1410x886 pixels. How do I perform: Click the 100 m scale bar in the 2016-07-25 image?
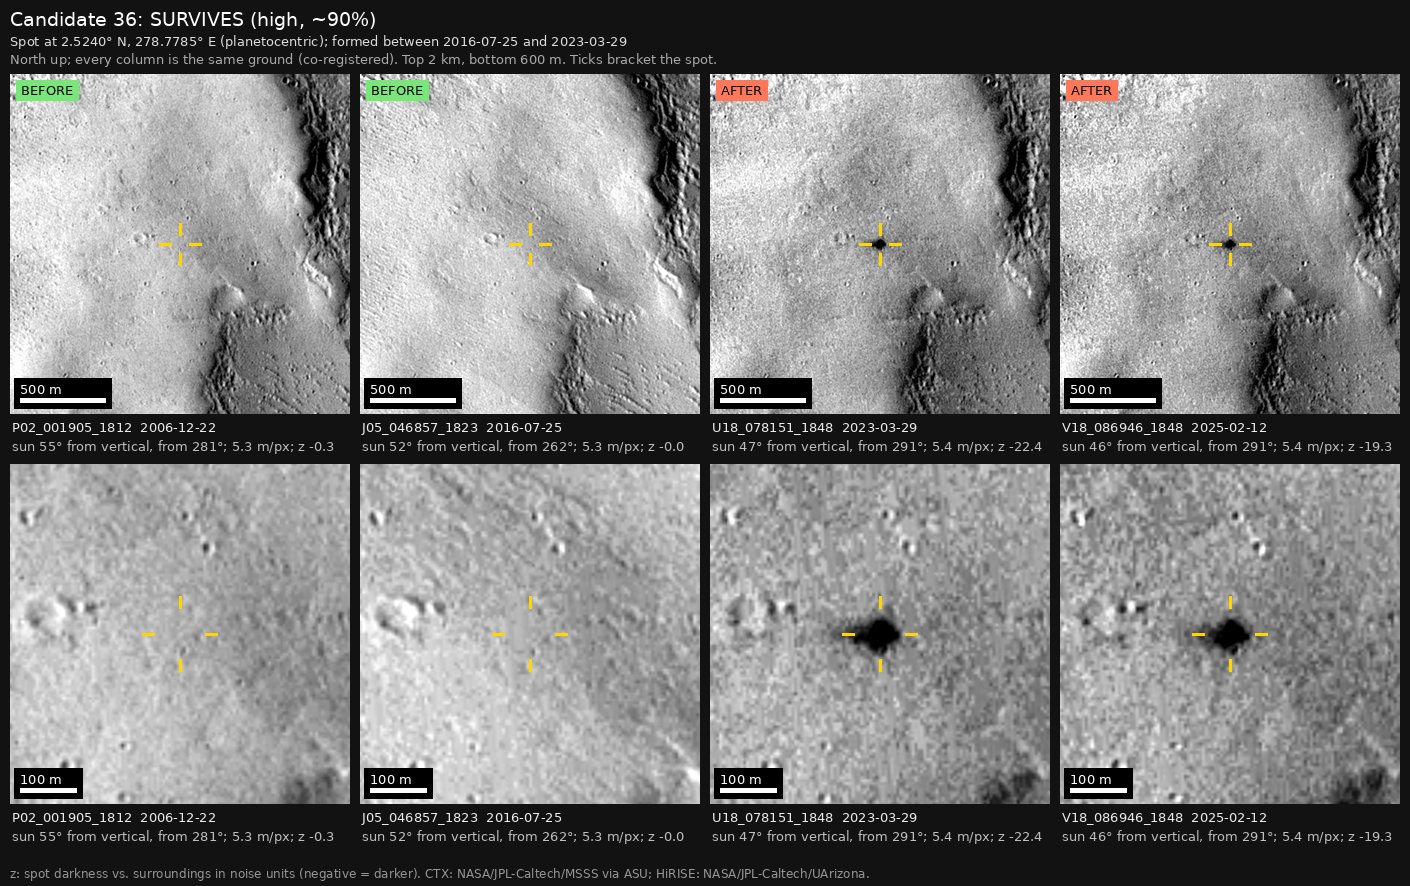pyautogui.click(x=398, y=783)
